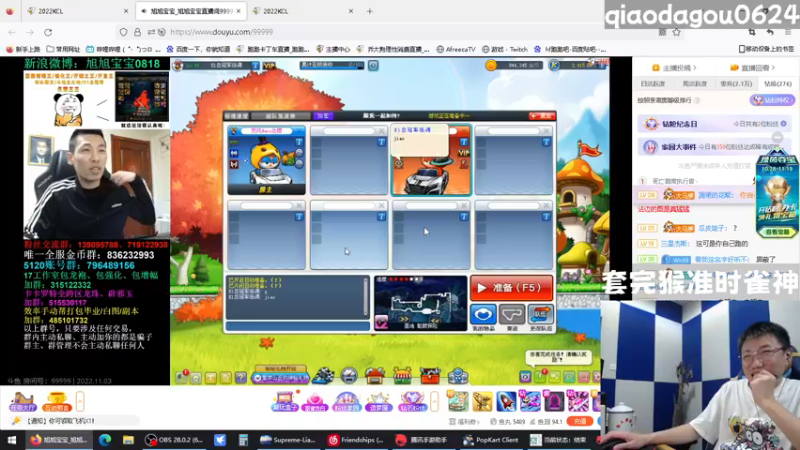800x450 pixels.
Task: Click the change team icon button
Action: point(540,314)
